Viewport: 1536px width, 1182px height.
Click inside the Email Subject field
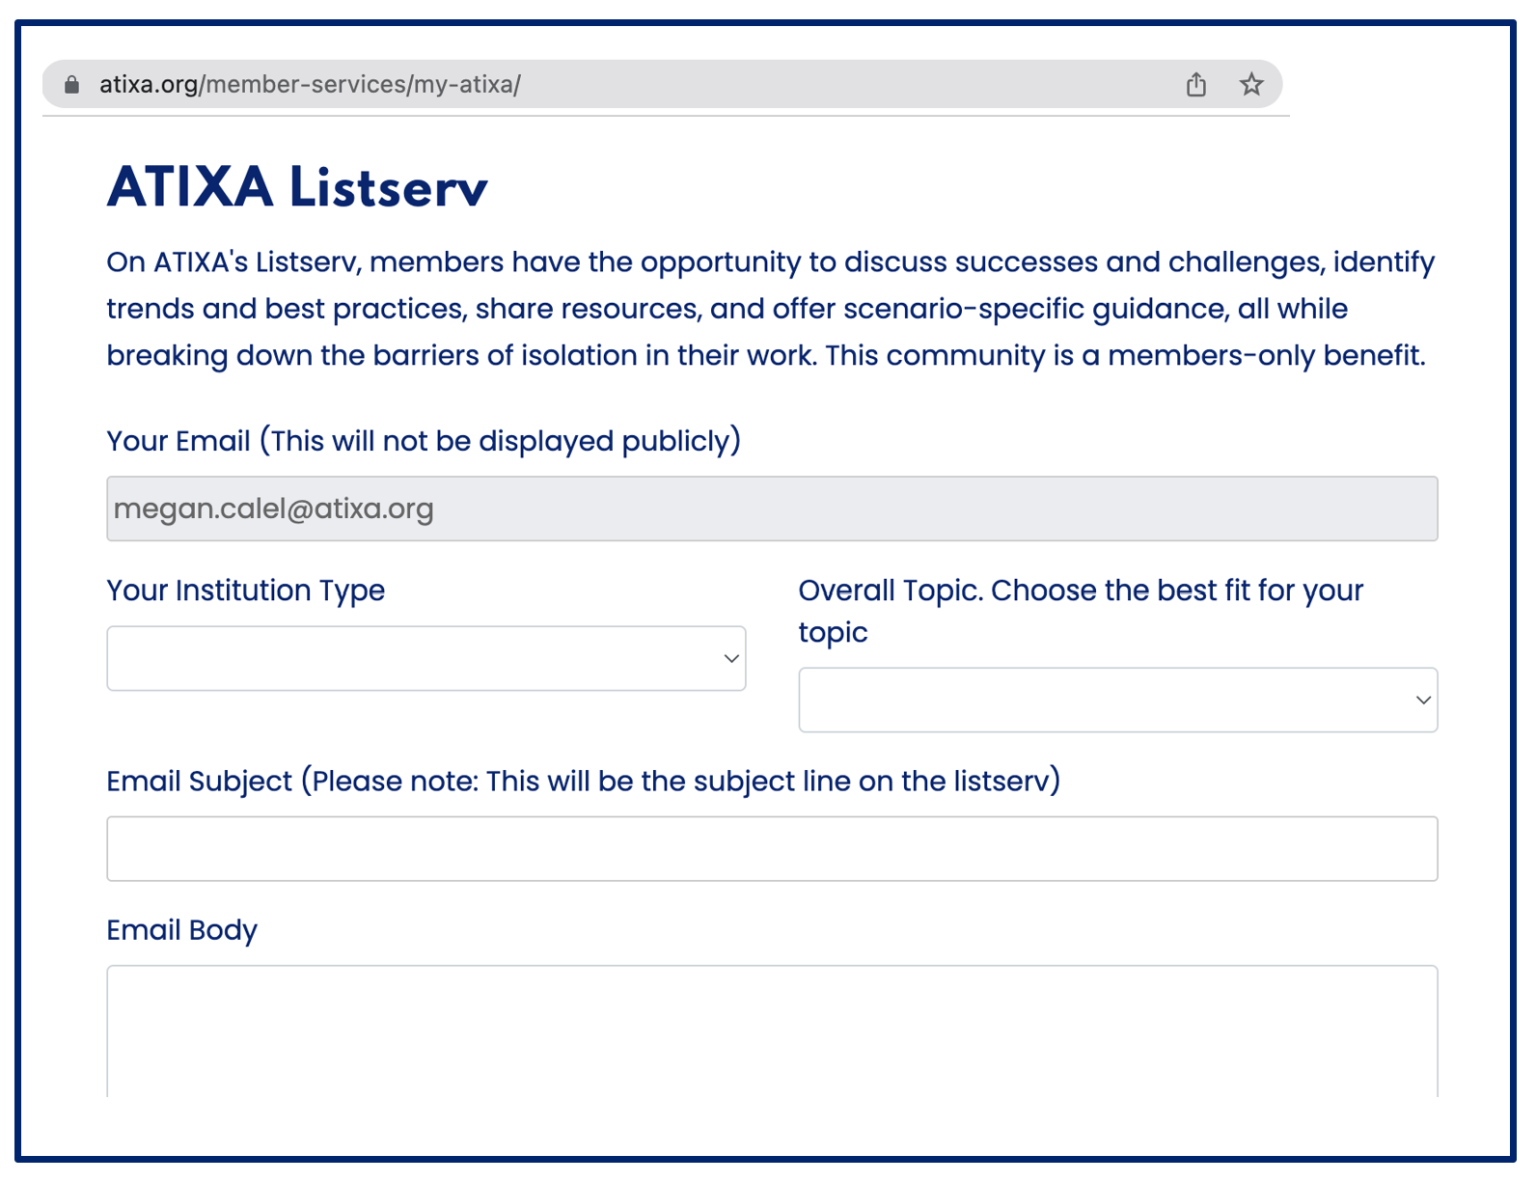coord(770,848)
